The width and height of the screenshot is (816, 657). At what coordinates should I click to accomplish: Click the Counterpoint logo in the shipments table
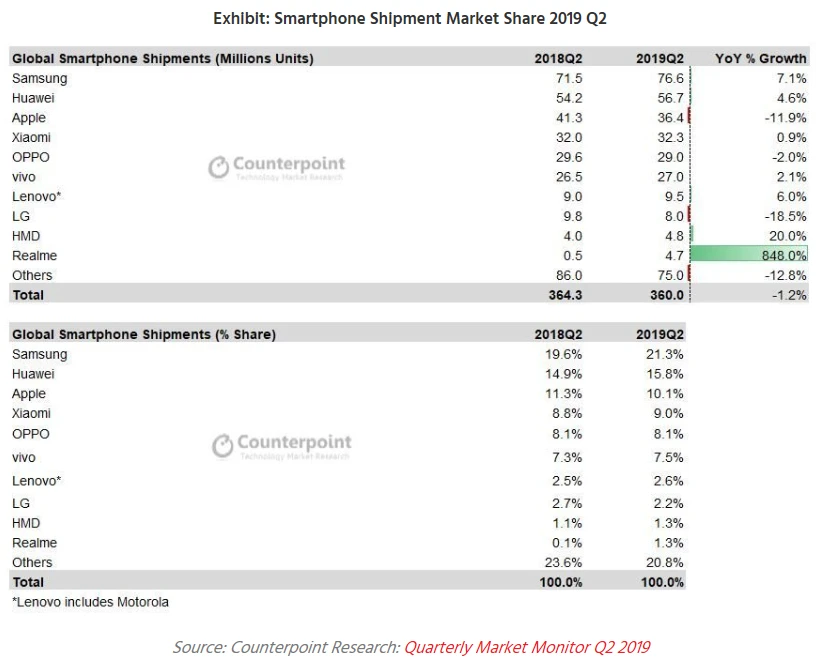coord(276,167)
